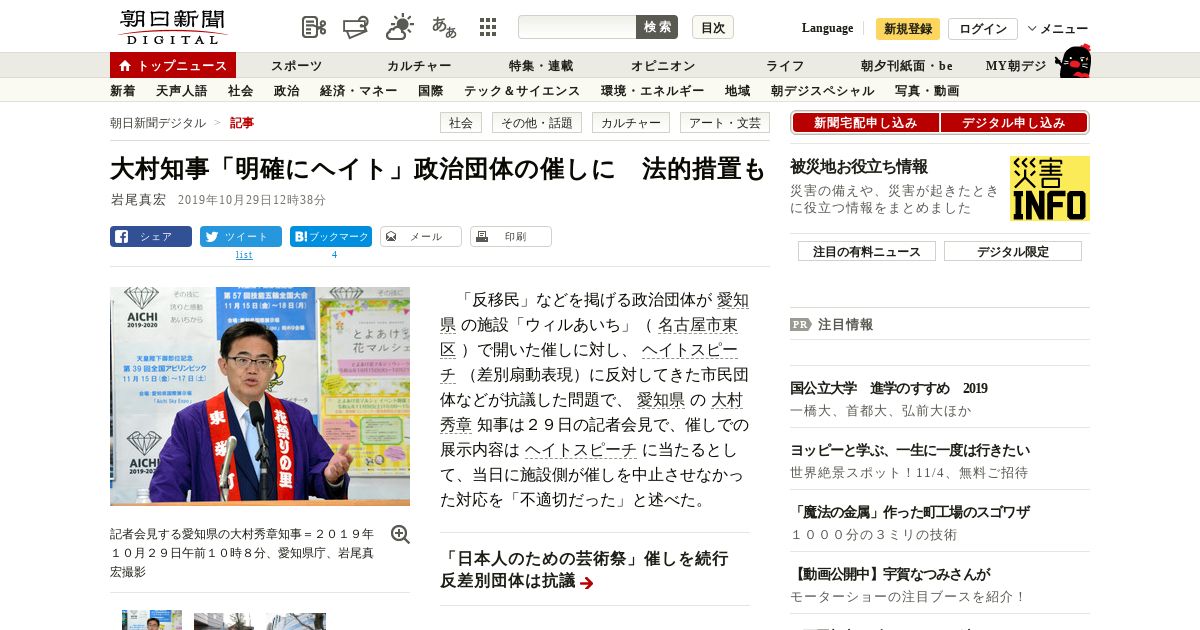Click the 社会 category tag
This screenshot has width=1200, height=630.
pyautogui.click(x=461, y=123)
